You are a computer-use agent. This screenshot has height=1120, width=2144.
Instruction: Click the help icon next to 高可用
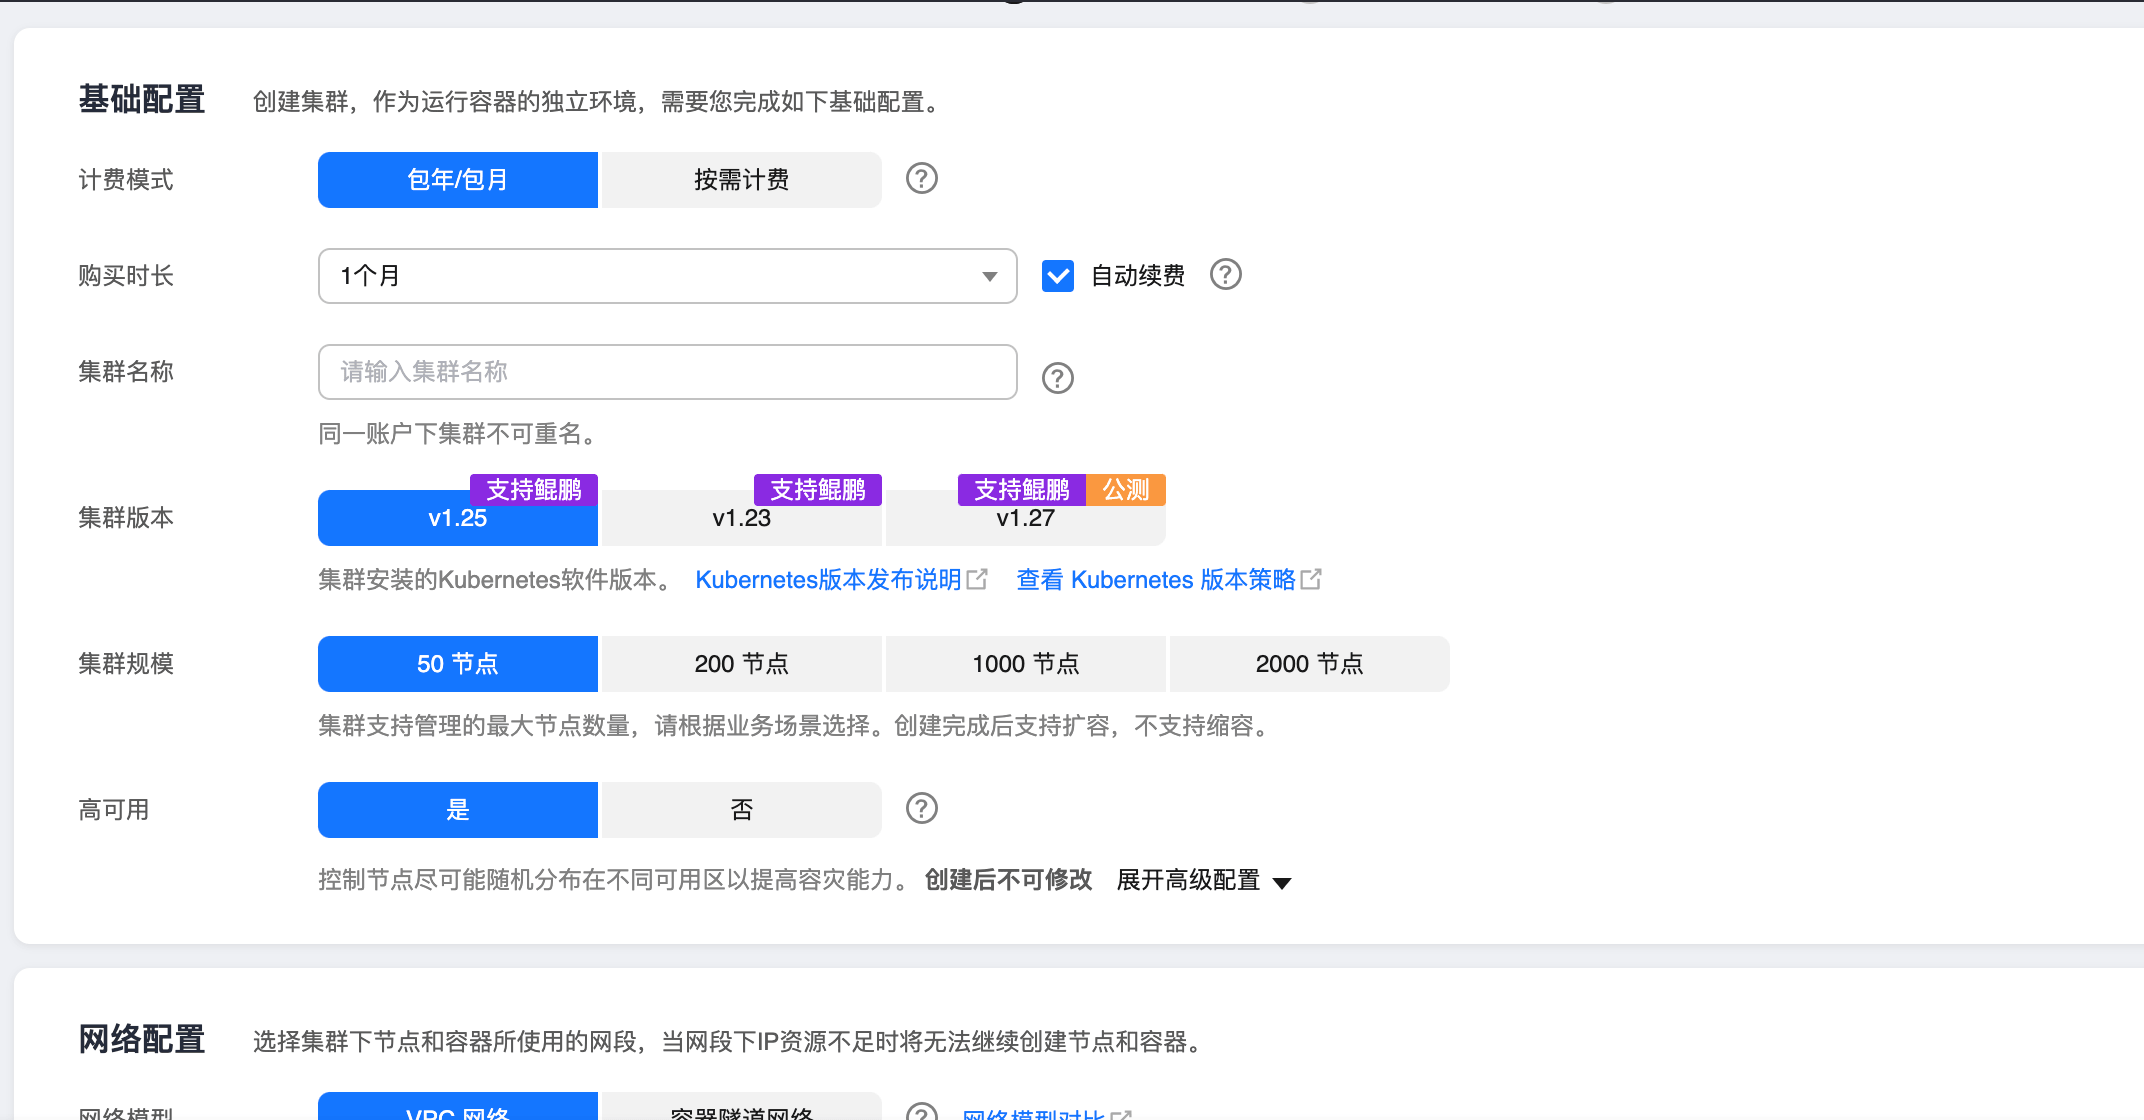[x=921, y=809]
